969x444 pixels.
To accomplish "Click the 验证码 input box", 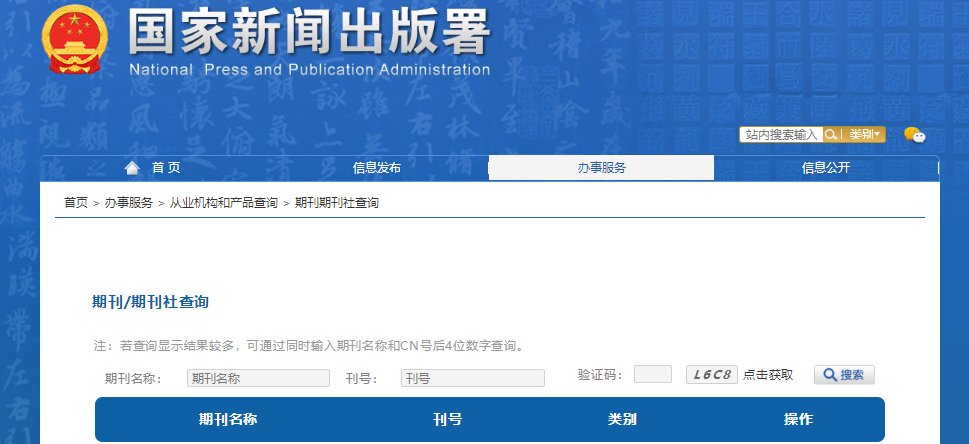I will pyautogui.click(x=653, y=374).
